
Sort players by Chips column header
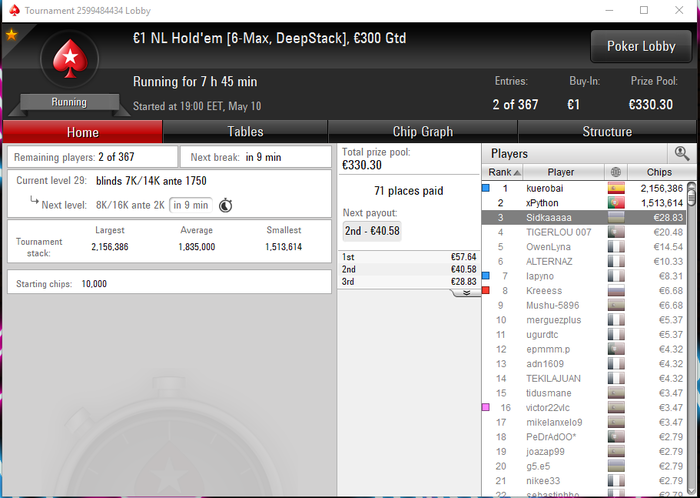658,172
